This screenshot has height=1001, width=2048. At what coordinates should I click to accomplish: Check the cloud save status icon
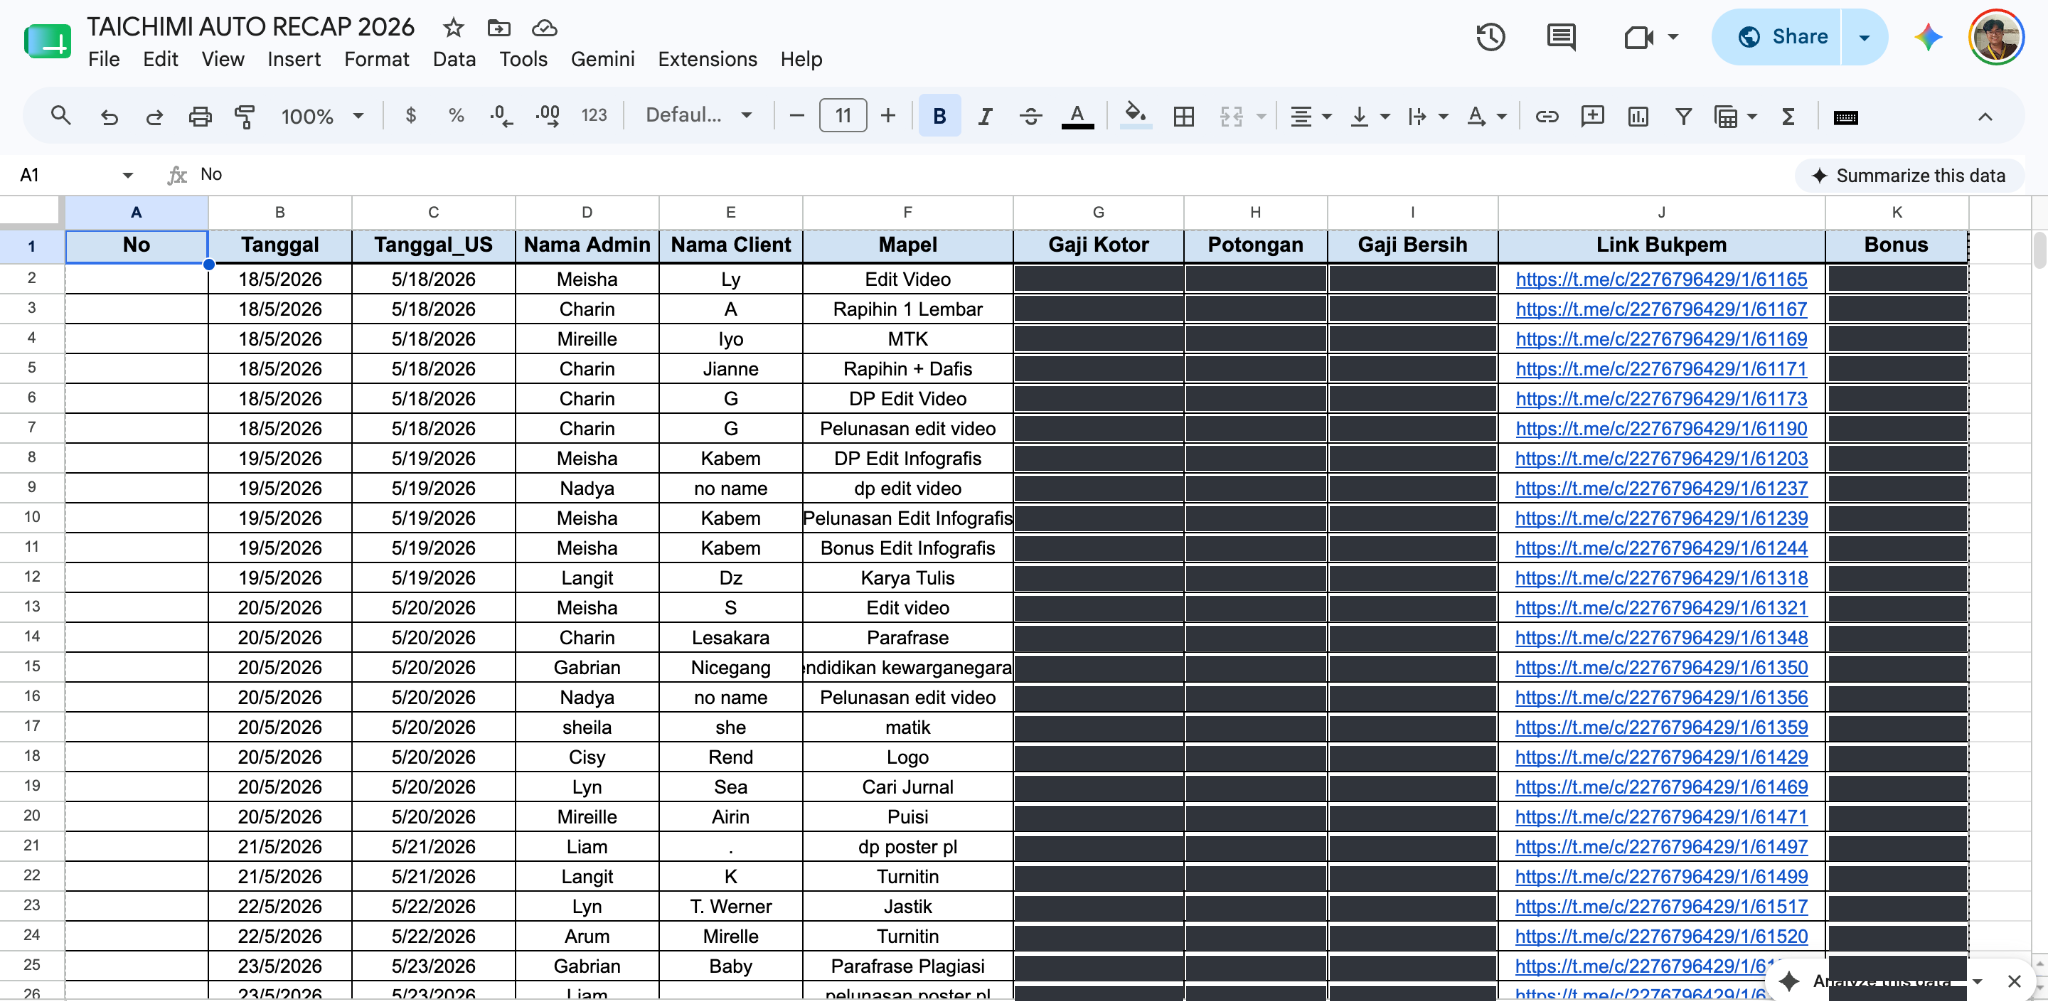tap(544, 27)
